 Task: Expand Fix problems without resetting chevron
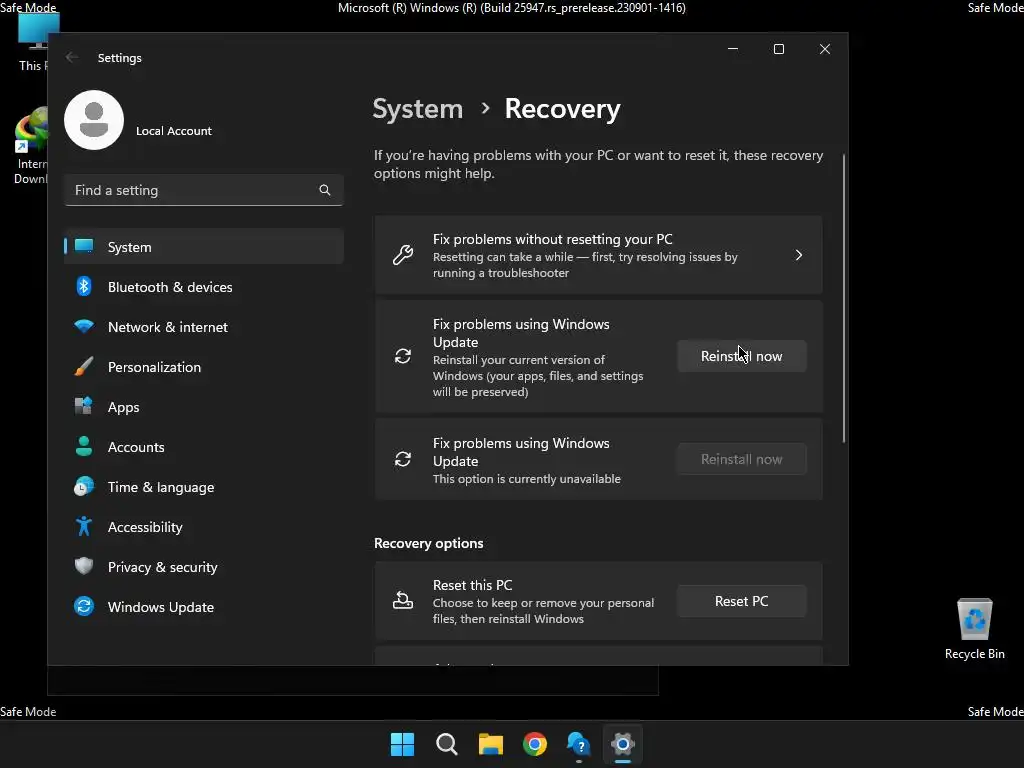point(799,255)
